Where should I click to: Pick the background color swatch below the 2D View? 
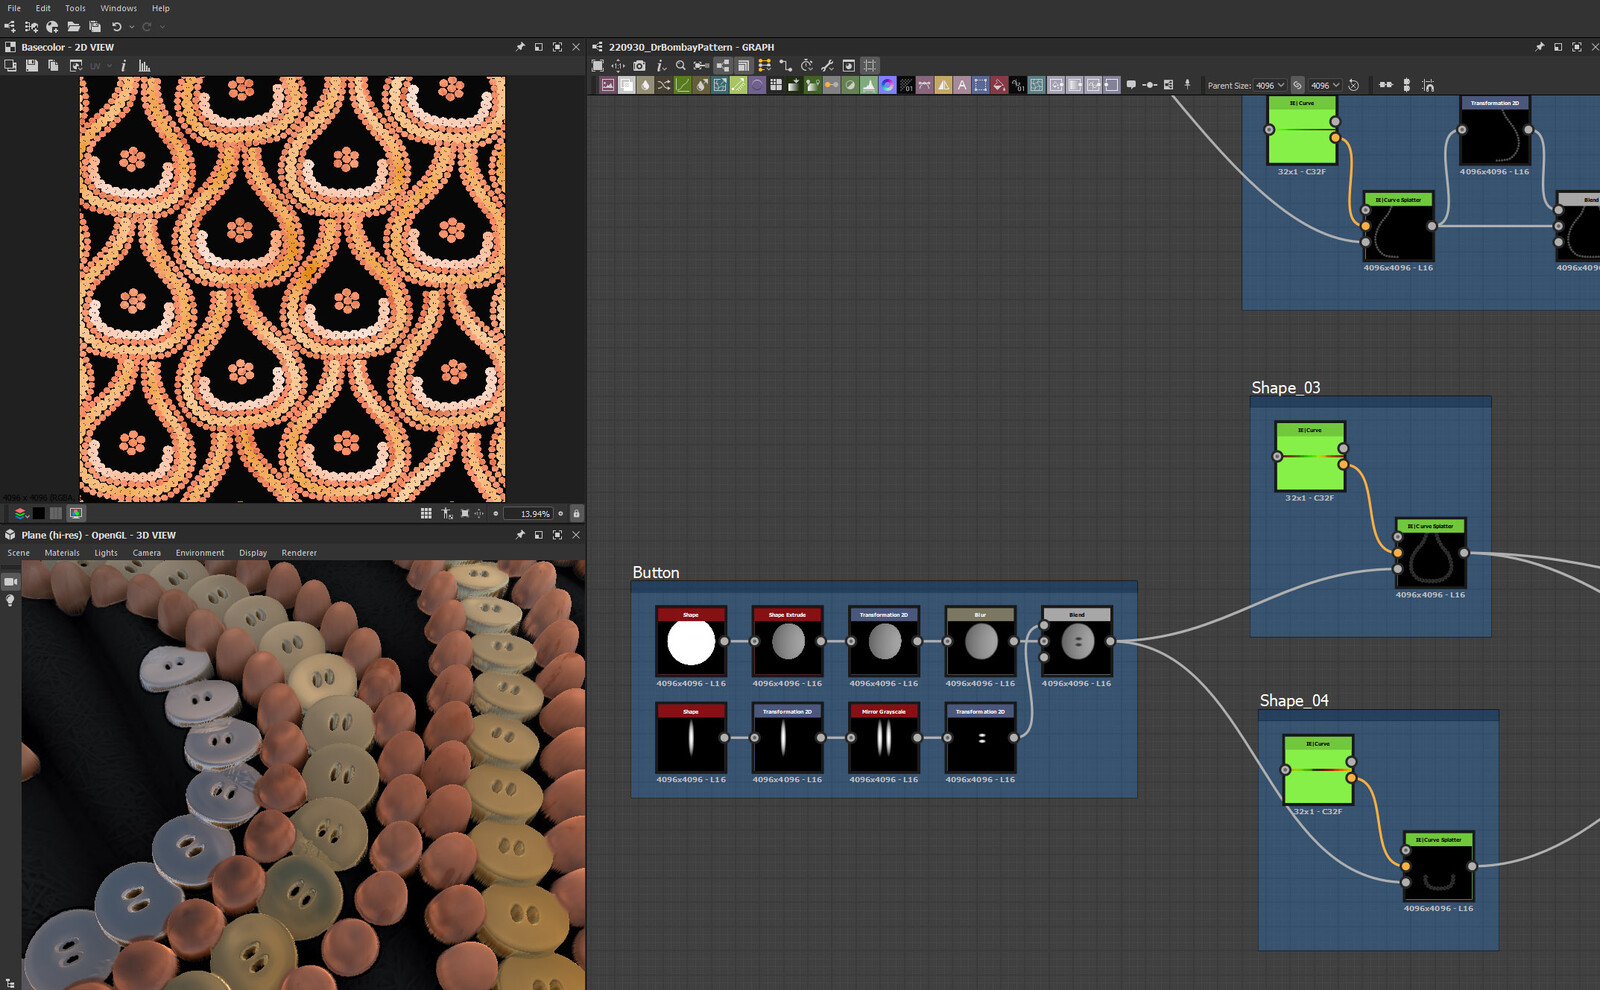tap(38, 513)
